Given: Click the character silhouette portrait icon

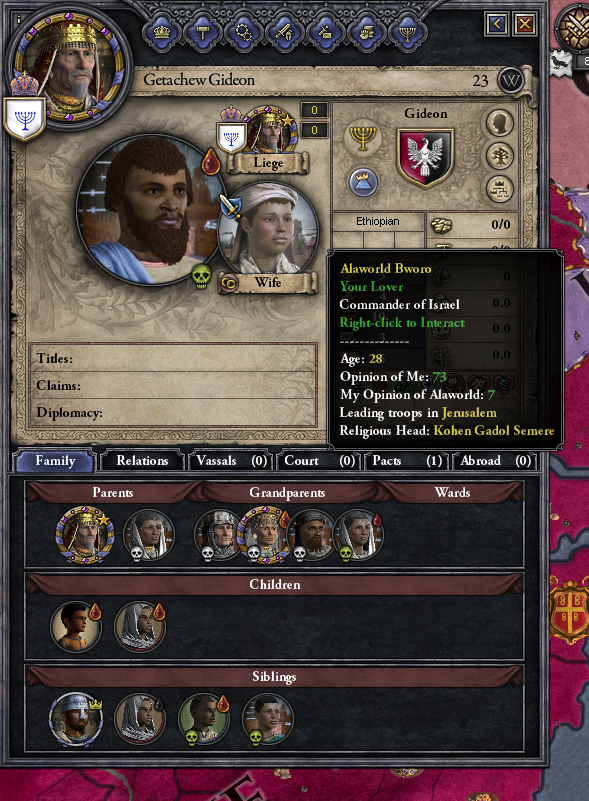Looking at the screenshot, I should [500, 123].
